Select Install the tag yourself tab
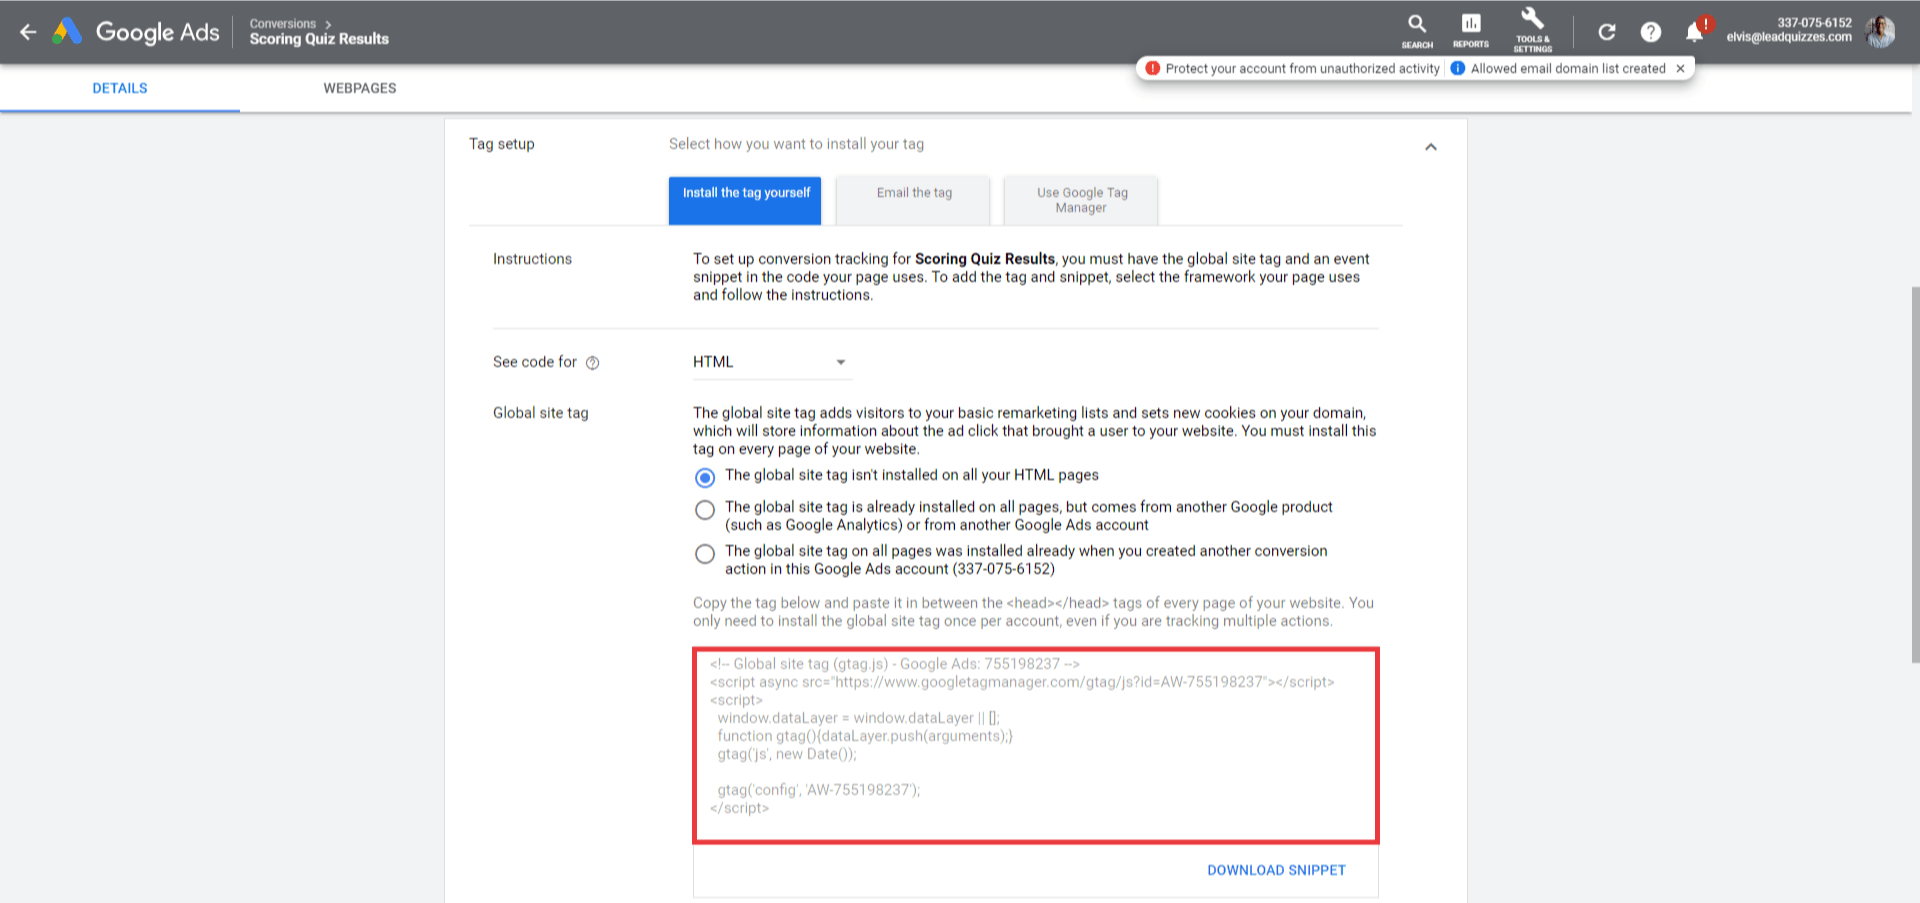Screen dimensions: 1920x903 point(745,200)
